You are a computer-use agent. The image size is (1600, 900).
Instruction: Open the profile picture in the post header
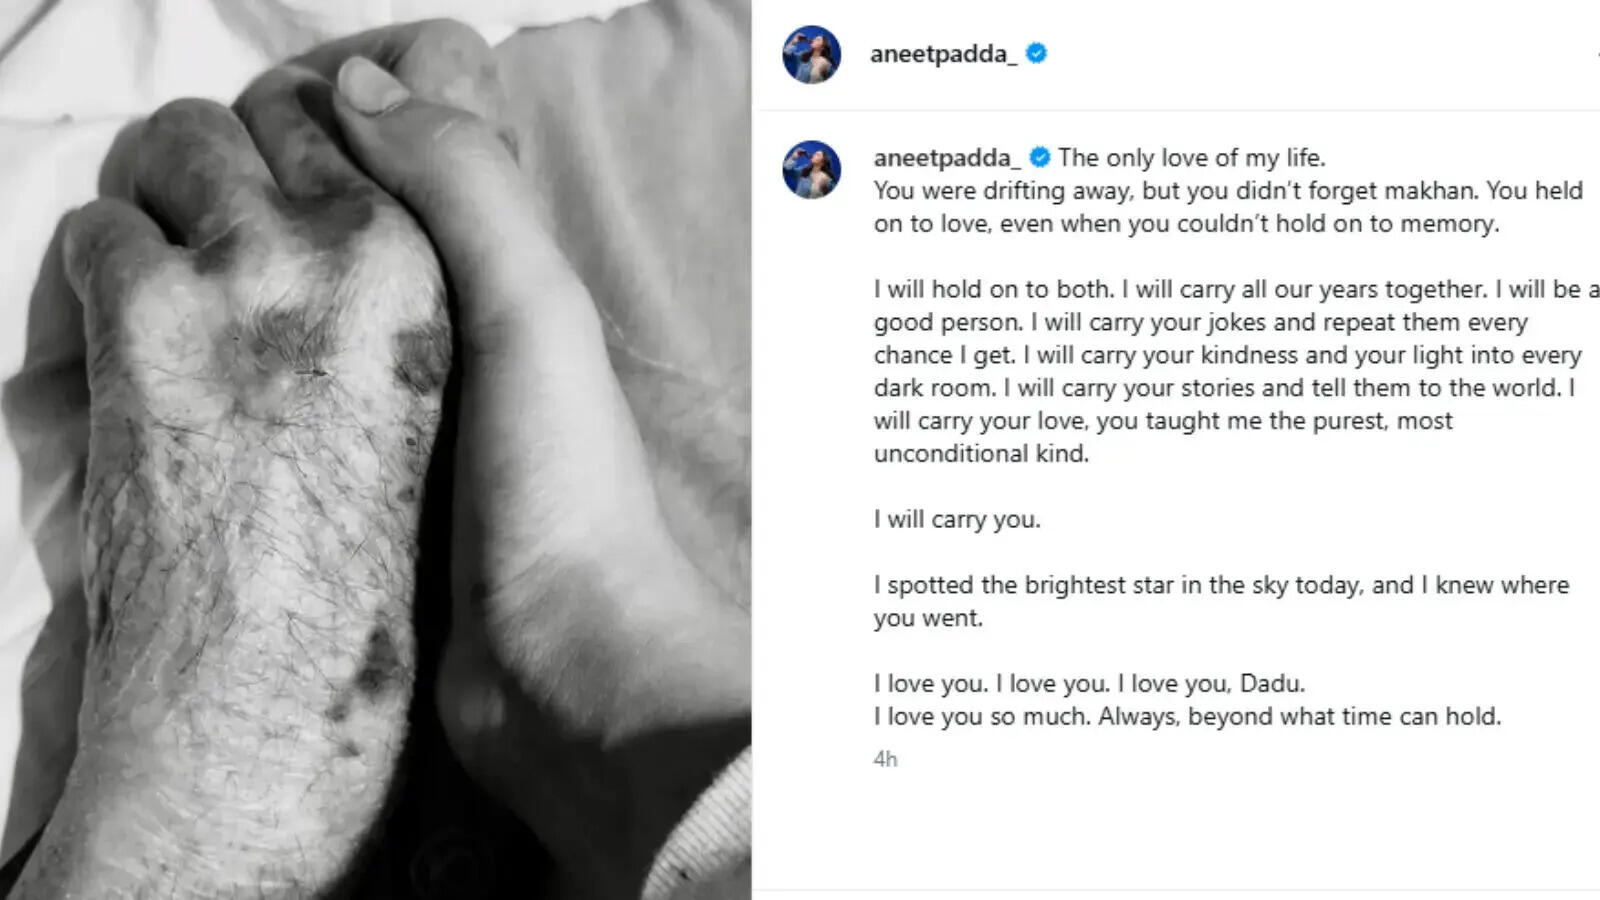[x=811, y=54]
